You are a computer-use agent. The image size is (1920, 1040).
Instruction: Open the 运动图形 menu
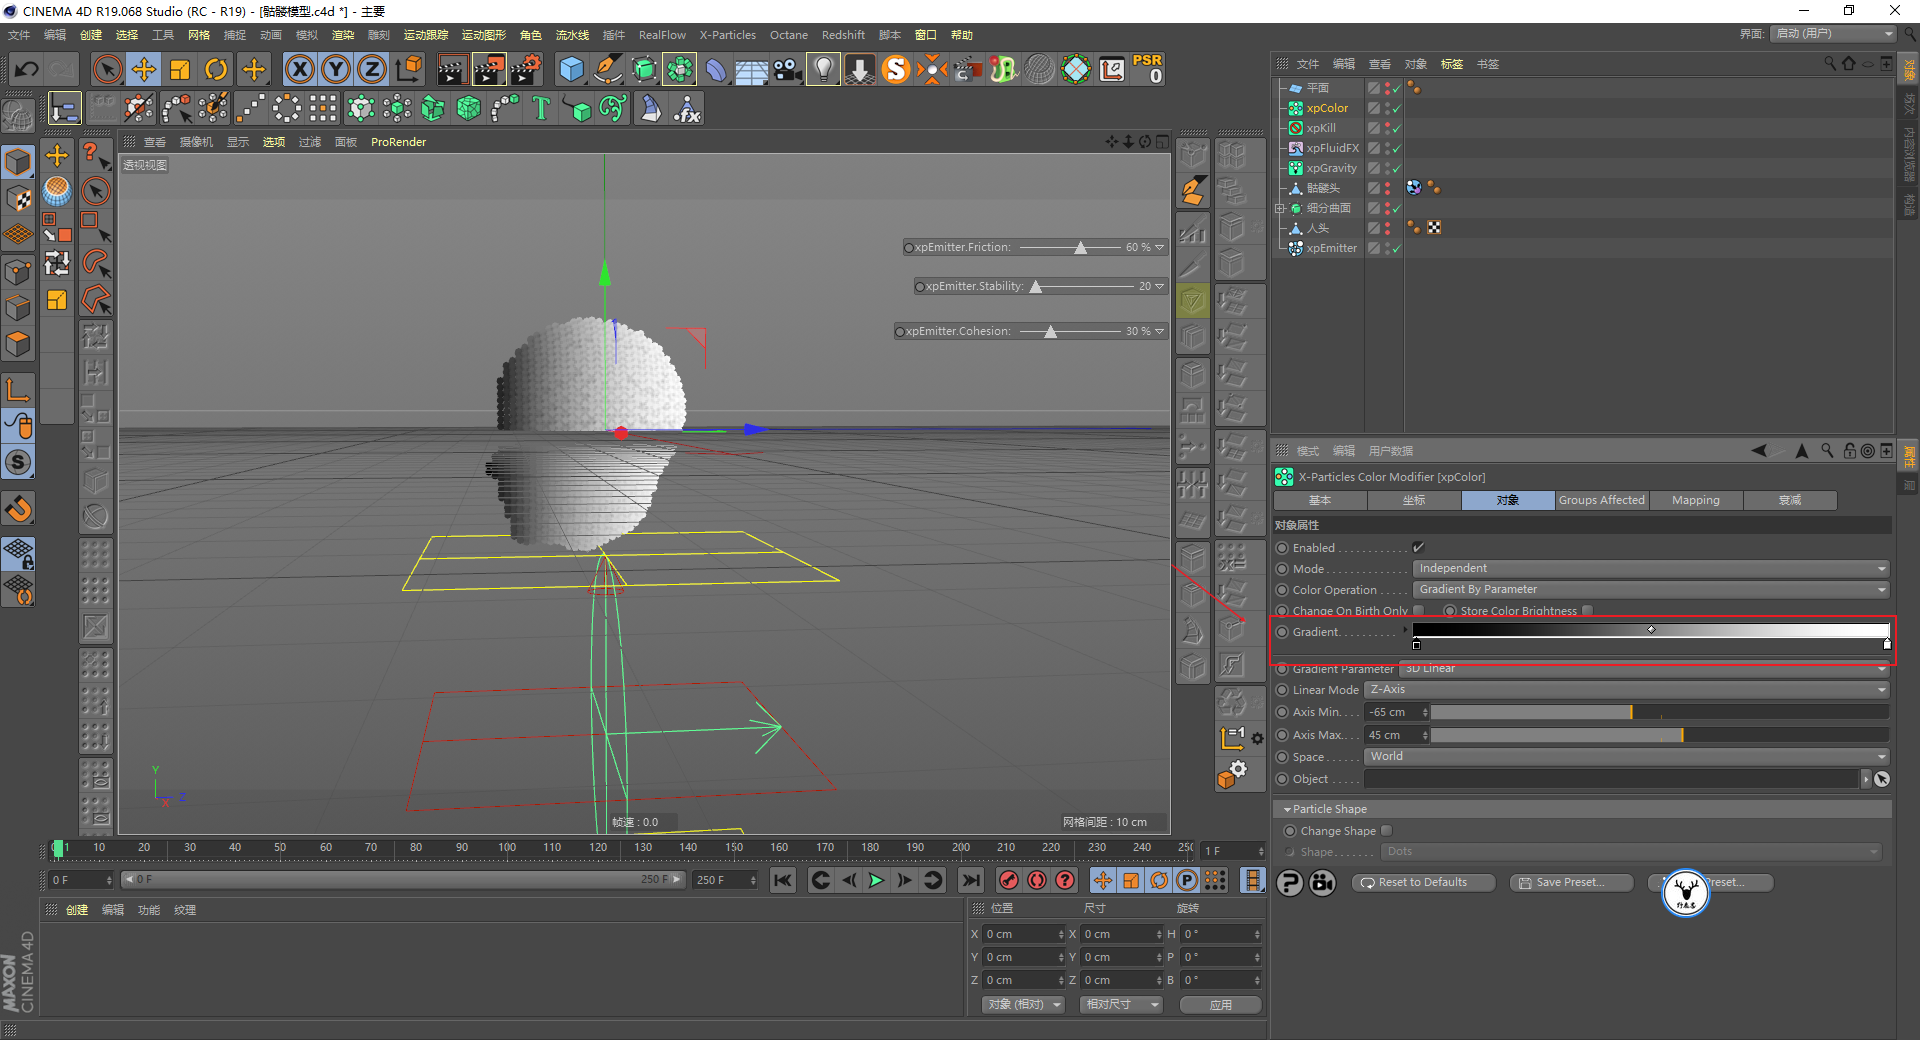coord(483,35)
